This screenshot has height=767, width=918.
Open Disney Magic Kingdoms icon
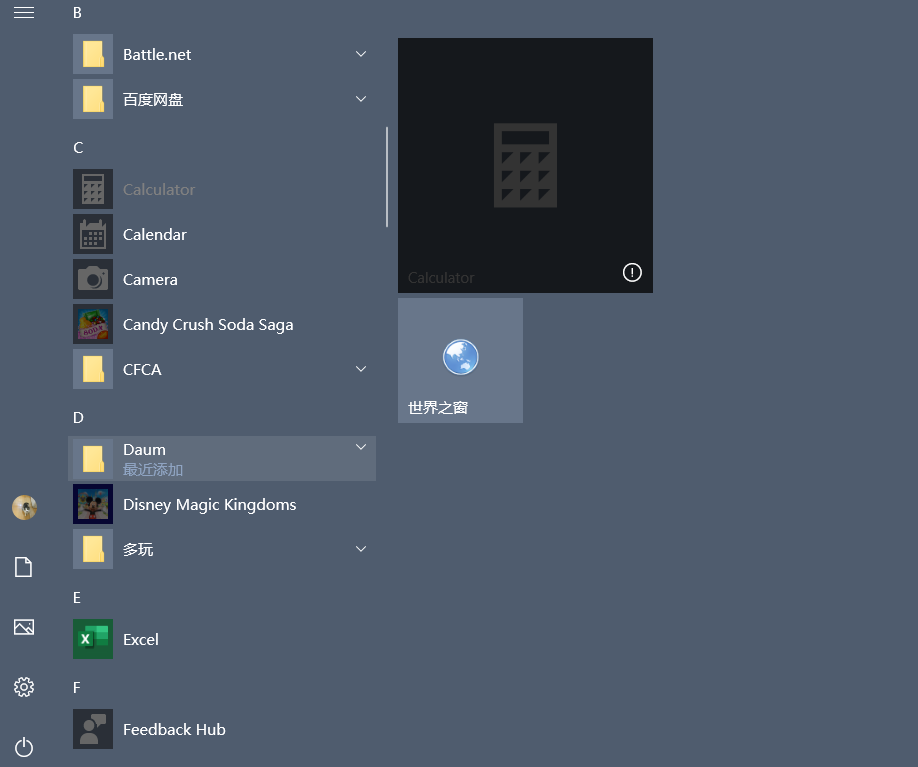coord(93,504)
